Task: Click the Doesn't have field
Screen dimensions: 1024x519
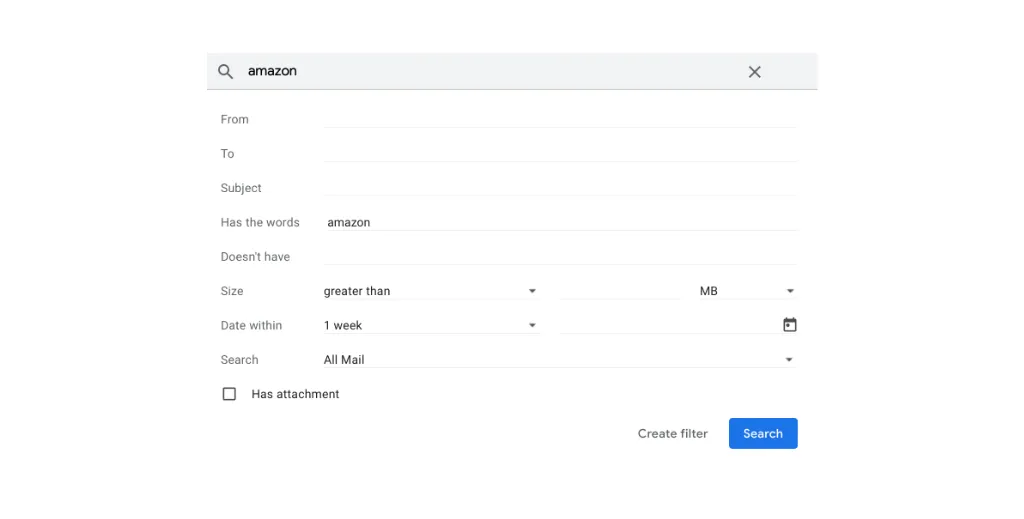Action: coord(560,257)
